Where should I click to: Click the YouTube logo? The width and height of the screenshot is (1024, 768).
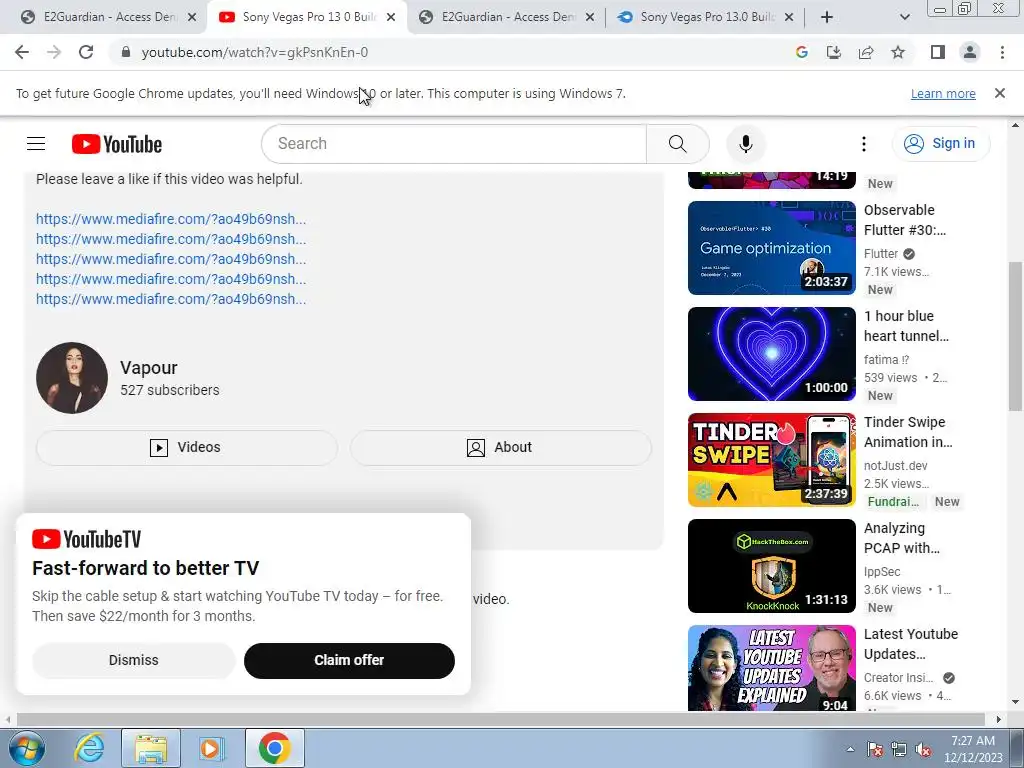[x=117, y=144]
